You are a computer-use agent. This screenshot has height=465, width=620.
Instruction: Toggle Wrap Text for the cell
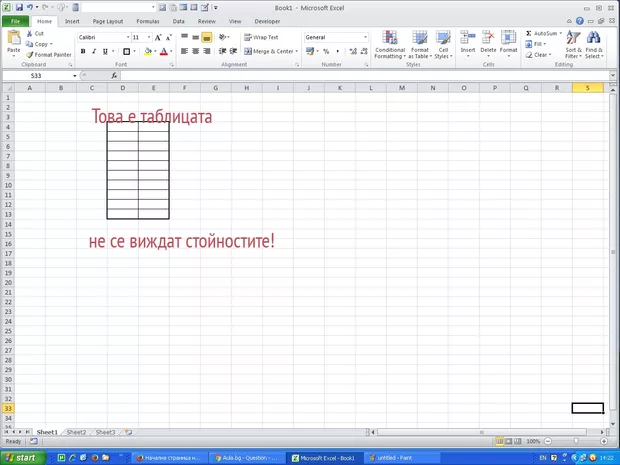coord(262,37)
